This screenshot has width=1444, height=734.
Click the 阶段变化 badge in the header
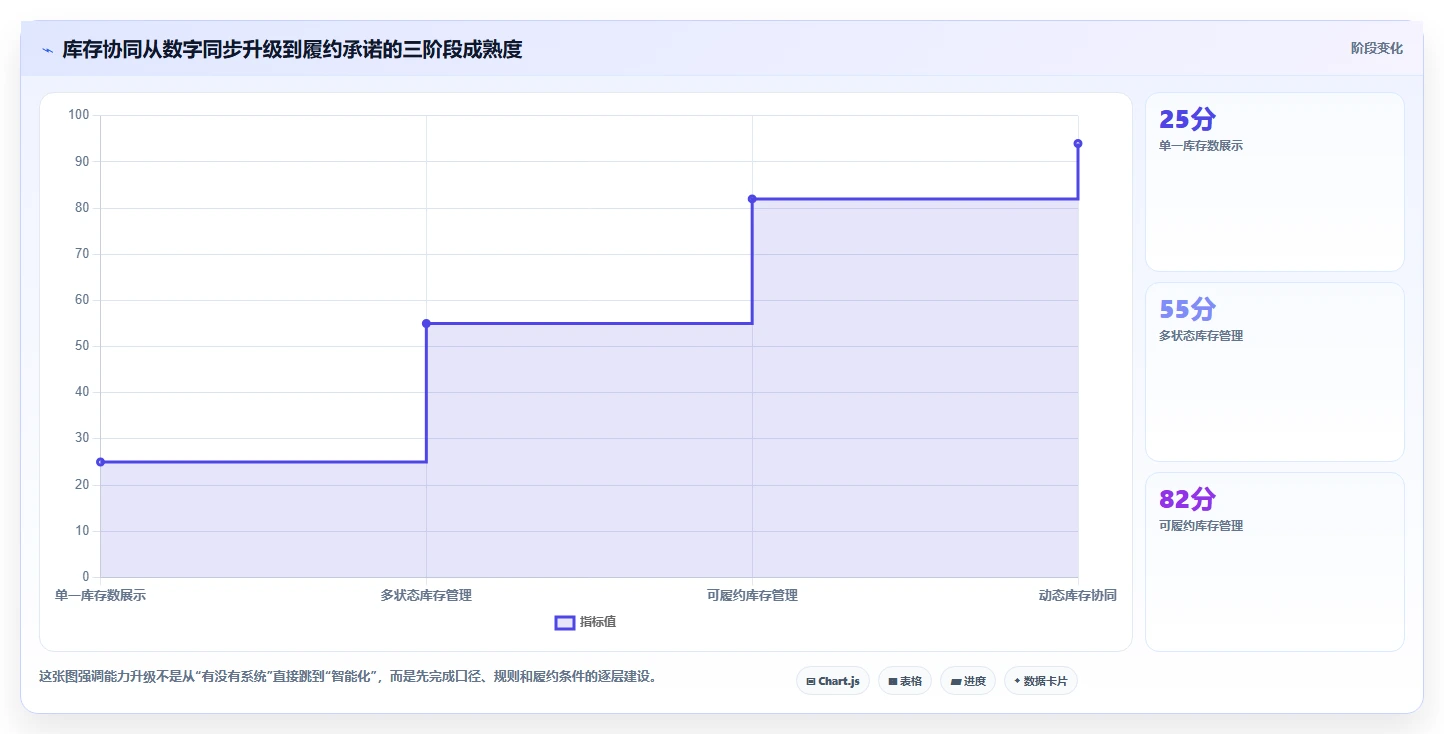1377,48
